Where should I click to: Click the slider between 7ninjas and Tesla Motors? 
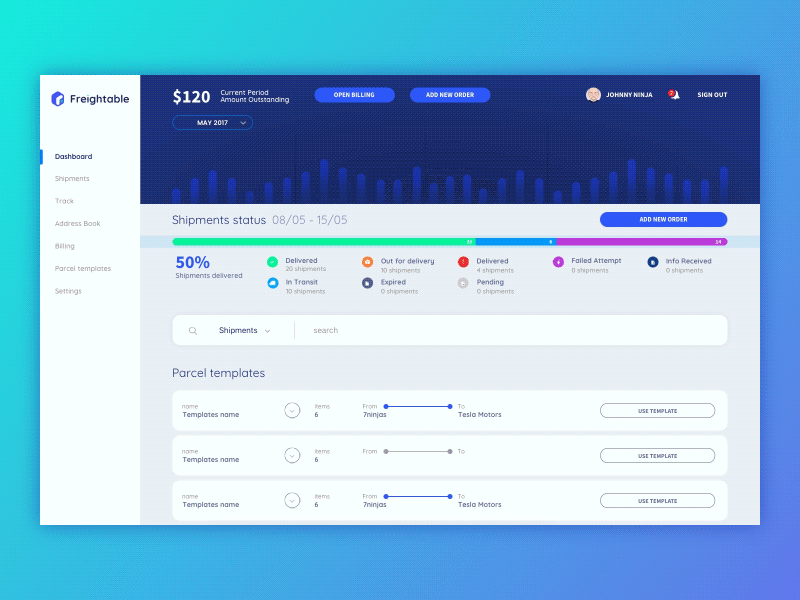[x=420, y=406]
